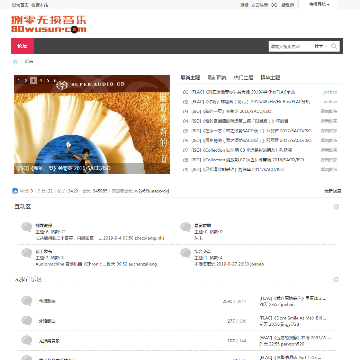The height and width of the screenshot is (360, 360).
Task: Click bubble icon beside the Audiomachine forum
Action: click(x=27, y=253)
